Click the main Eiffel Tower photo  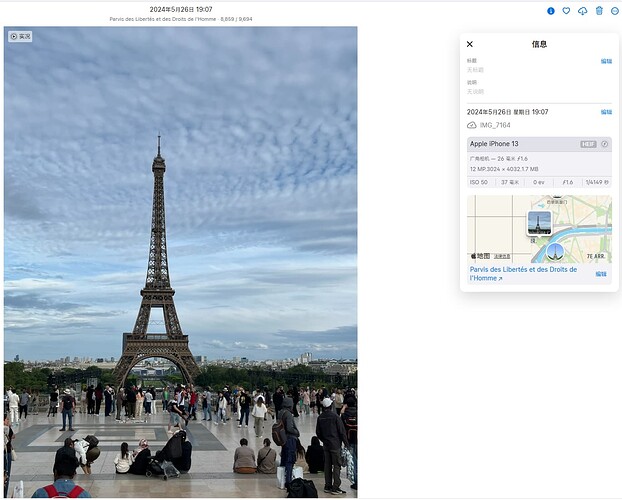[x=180, y=262]
